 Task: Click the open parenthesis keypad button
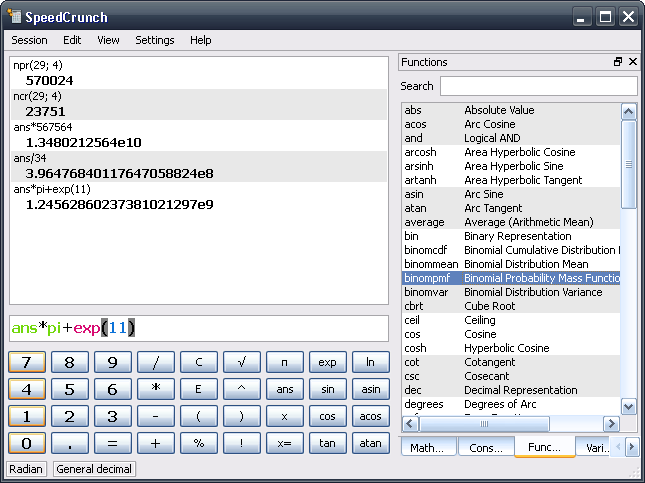point(199,416)
